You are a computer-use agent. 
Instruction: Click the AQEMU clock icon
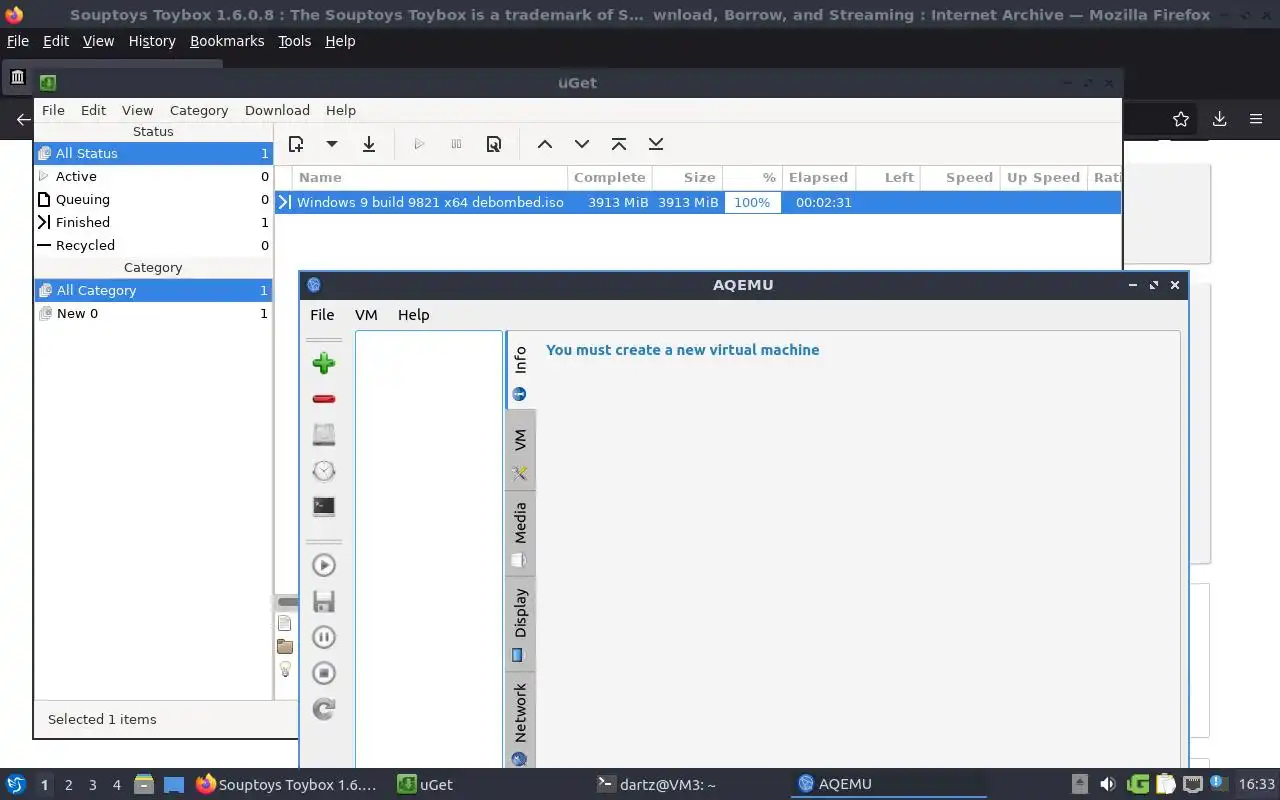323,470
